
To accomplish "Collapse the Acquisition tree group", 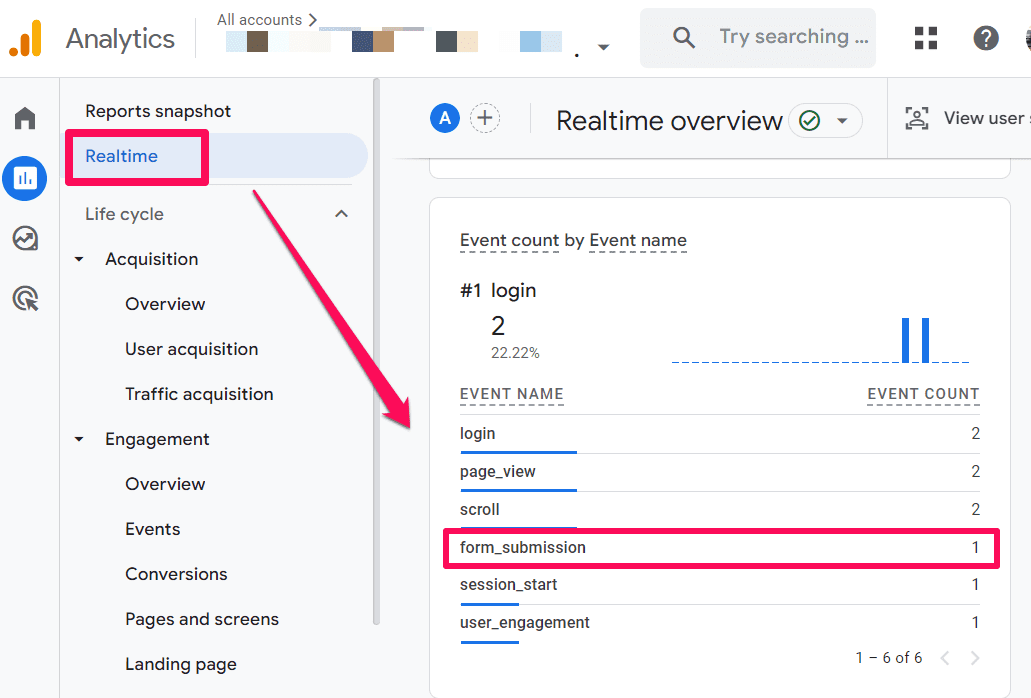I will pyautogui.click(x=80, y=260).
